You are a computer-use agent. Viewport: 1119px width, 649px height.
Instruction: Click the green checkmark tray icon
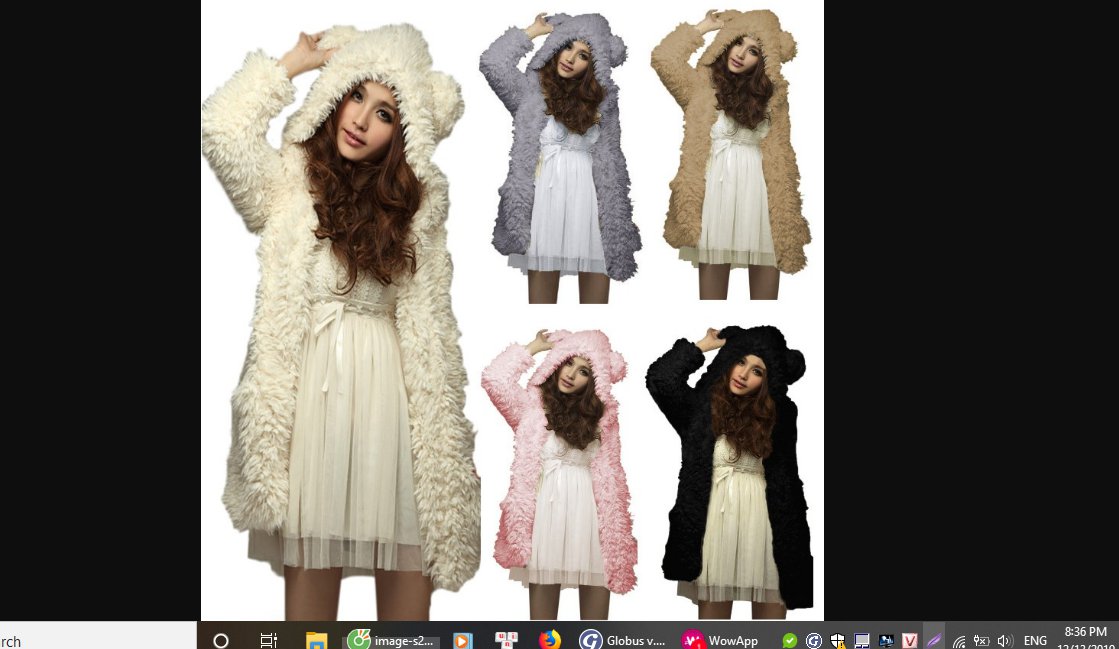[x=789, y=640]
